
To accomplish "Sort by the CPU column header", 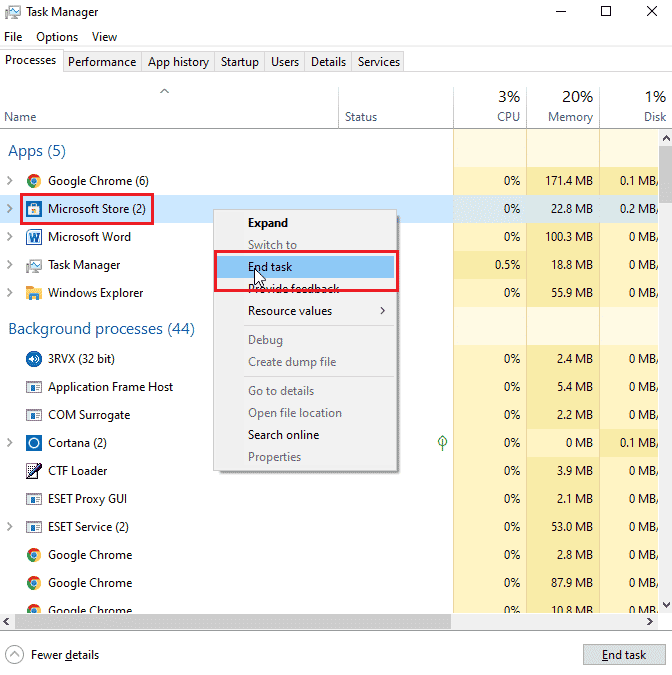I will coord(490,108).
